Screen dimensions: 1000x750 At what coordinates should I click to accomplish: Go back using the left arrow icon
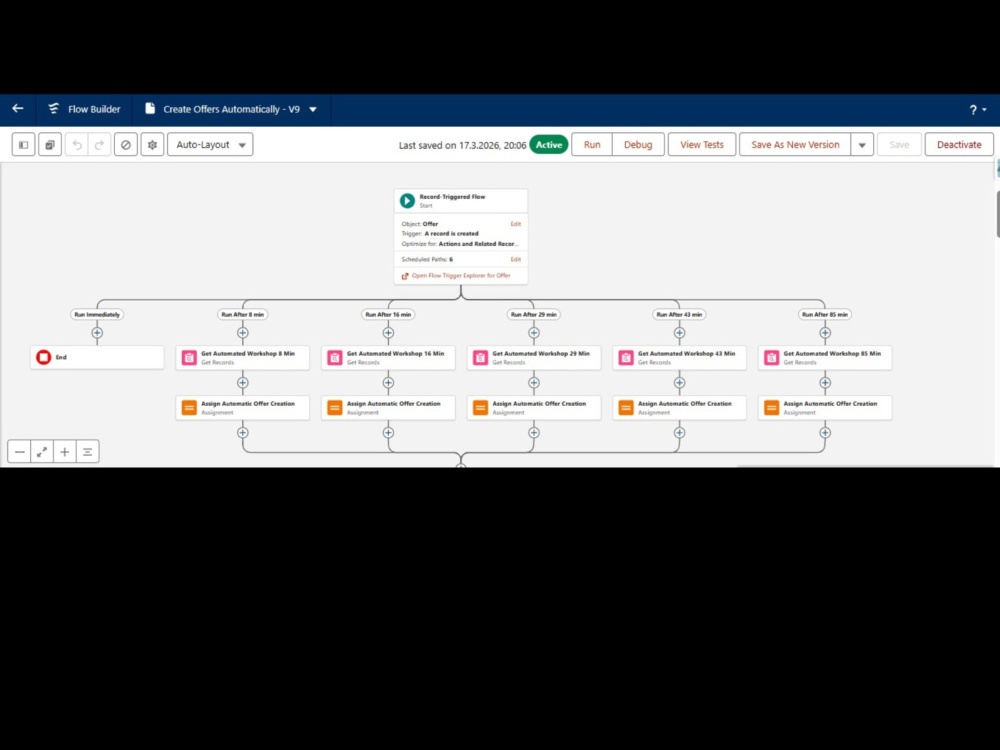(x=18, y=109)
